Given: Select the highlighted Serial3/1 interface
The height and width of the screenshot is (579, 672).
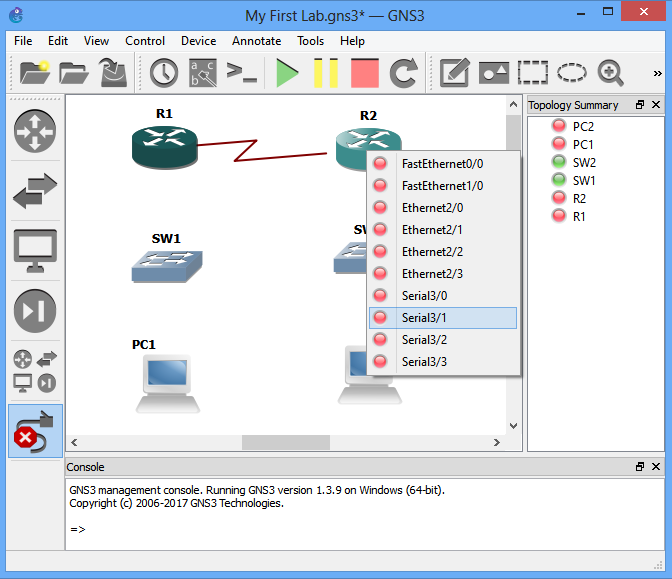Looking at the screenshot, I should pyautogui.click(x=443, y=318).
